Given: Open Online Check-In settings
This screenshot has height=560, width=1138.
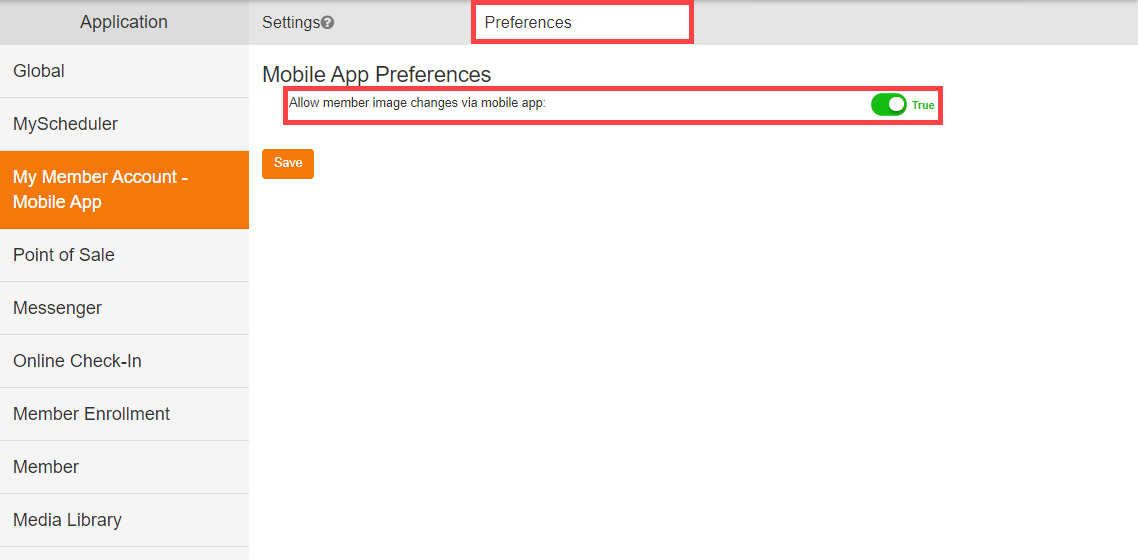Looking at the screenshot, I should pyautogui.click(x=124, y=361).
